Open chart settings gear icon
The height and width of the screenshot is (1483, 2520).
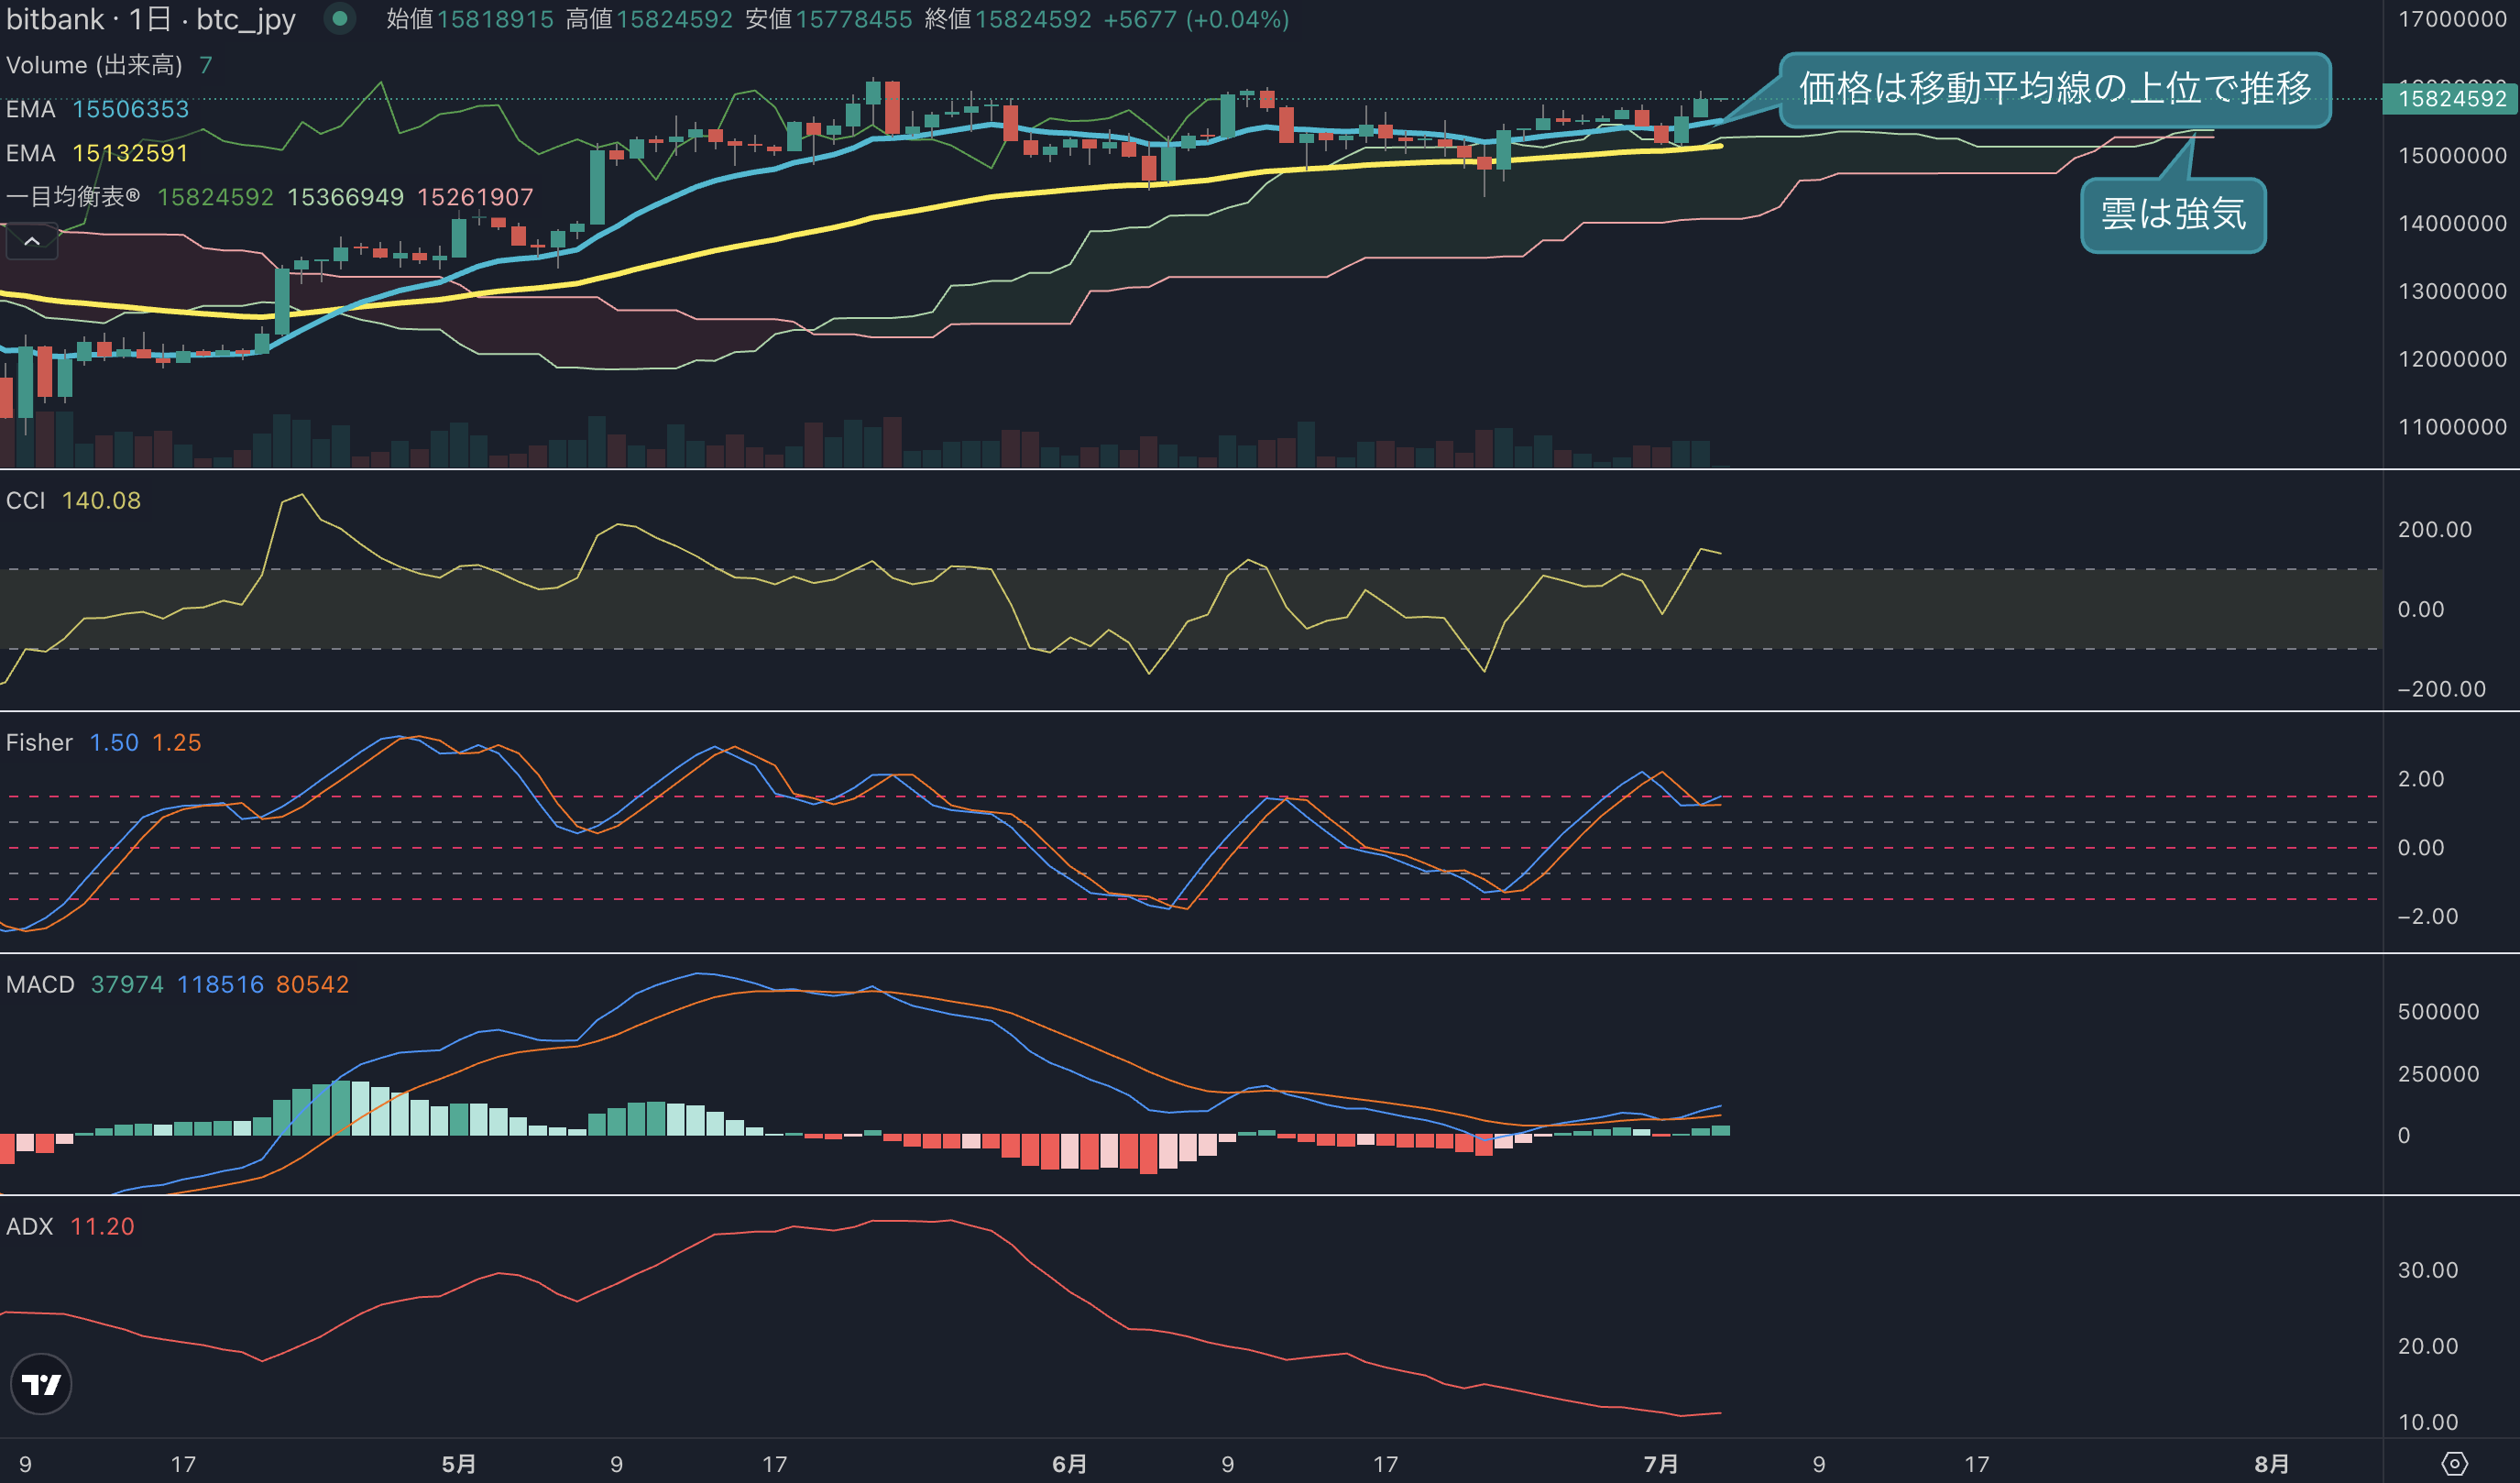(2455, 1464)
